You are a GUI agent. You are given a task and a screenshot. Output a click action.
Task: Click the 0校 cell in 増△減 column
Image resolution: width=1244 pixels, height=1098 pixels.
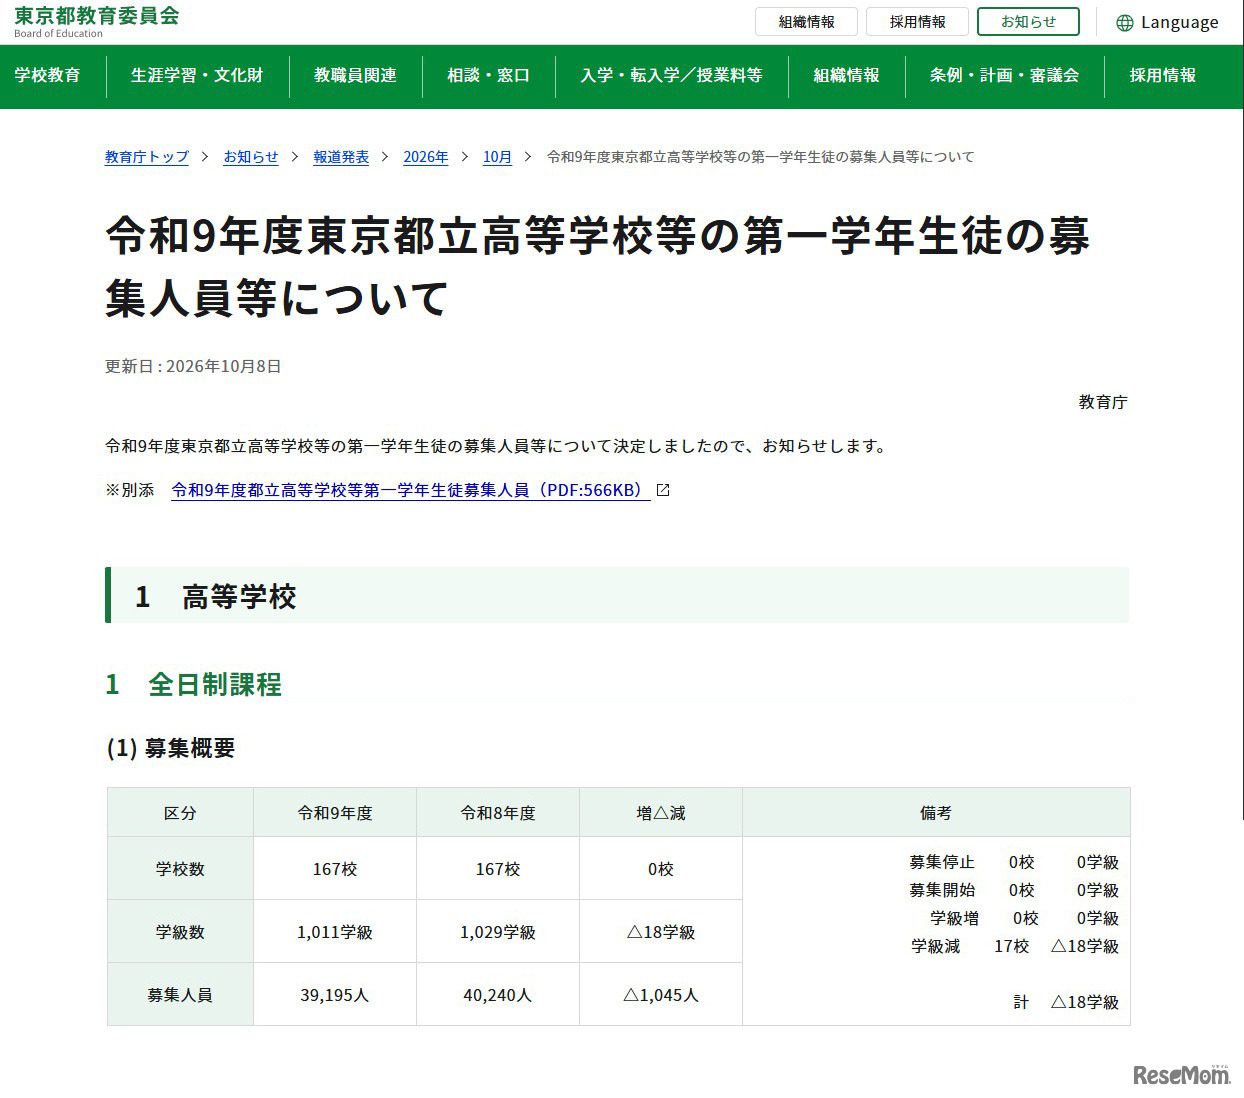click(661, 869)
